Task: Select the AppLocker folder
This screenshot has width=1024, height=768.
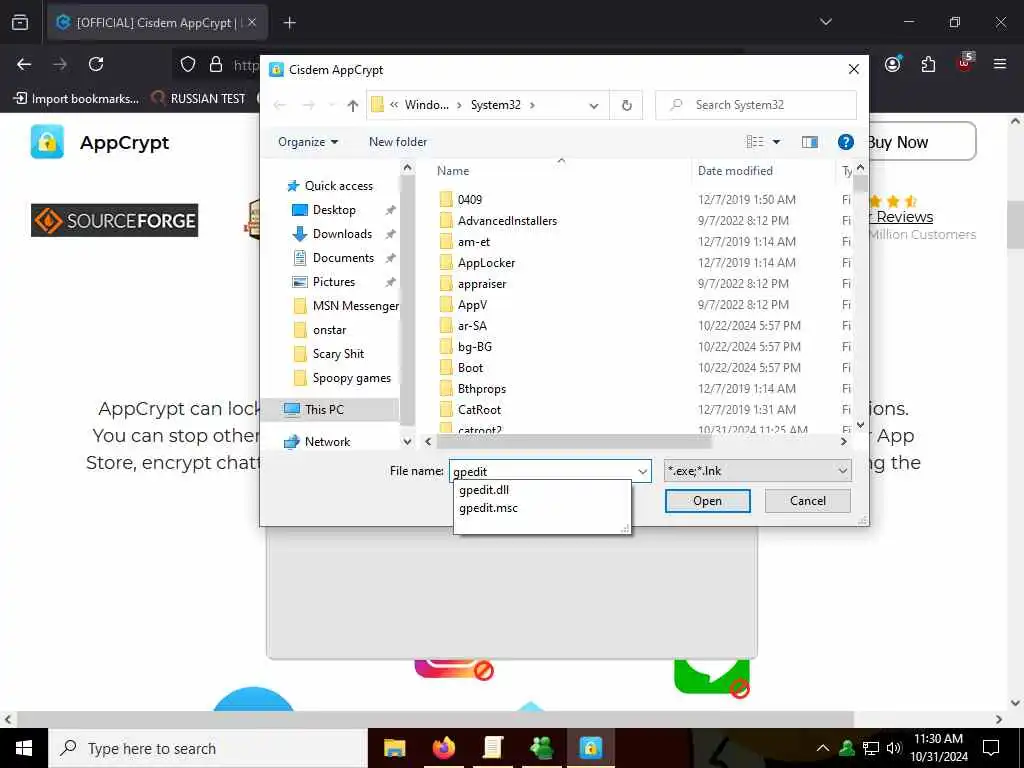Action: [x=487, y=263]
